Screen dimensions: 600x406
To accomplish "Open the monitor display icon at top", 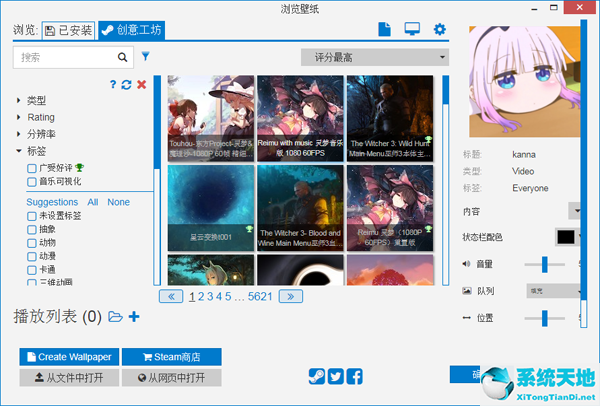I will tap(412, 30).
